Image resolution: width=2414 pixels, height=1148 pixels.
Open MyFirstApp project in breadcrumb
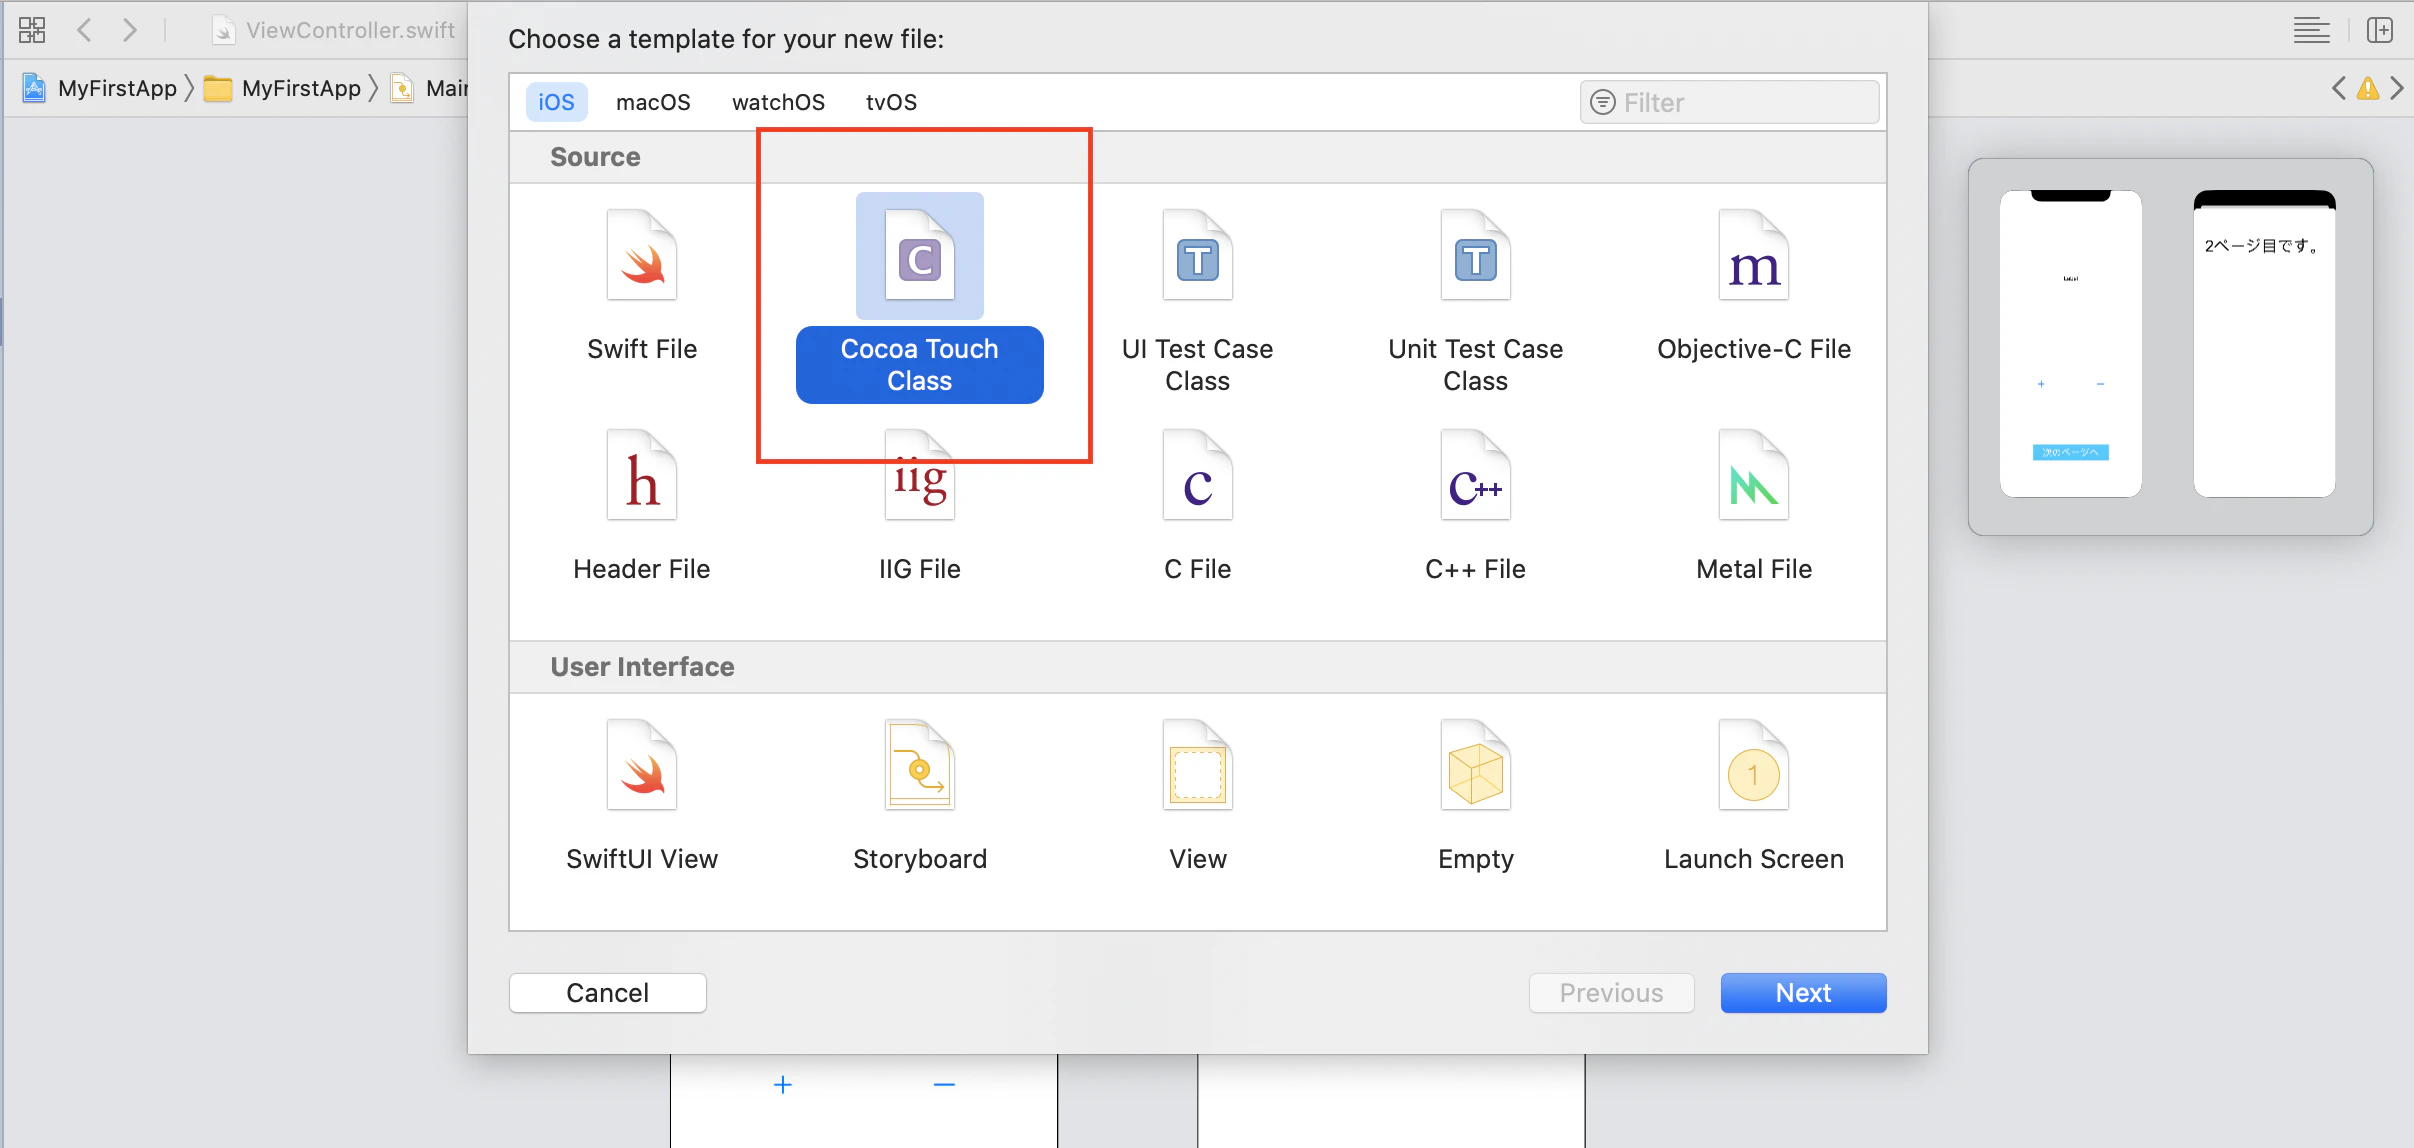point(100,88)
